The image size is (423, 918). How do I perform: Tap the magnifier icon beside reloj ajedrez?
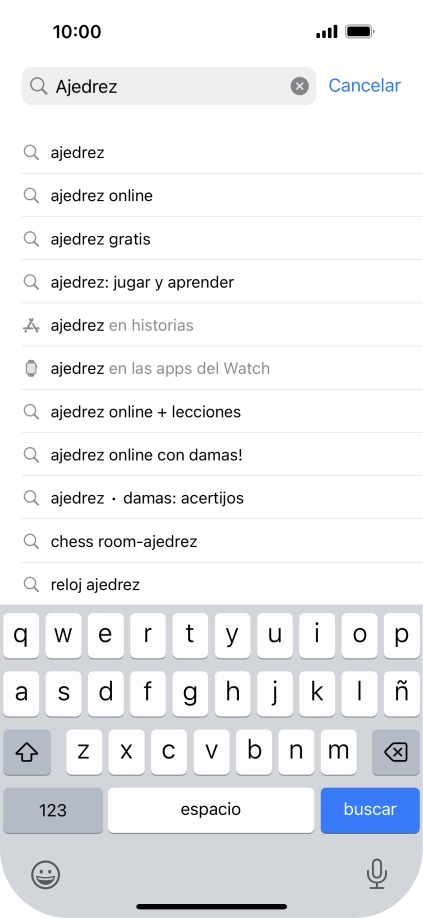31,584
